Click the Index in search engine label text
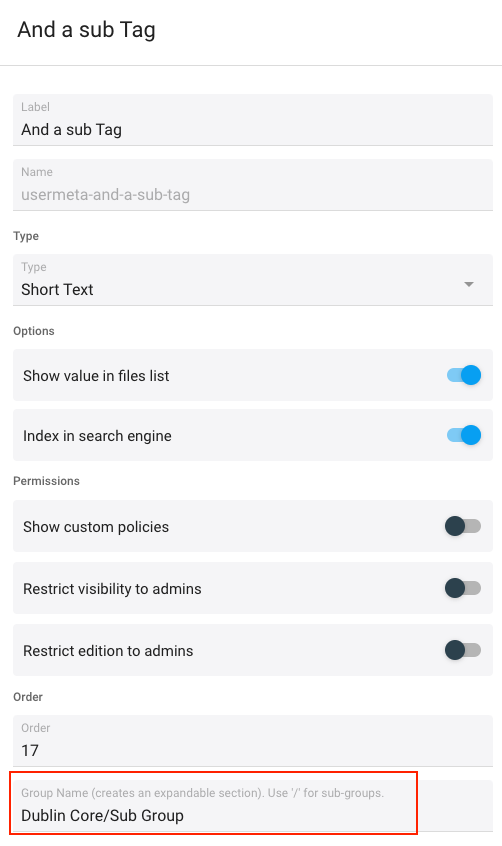 97,436
